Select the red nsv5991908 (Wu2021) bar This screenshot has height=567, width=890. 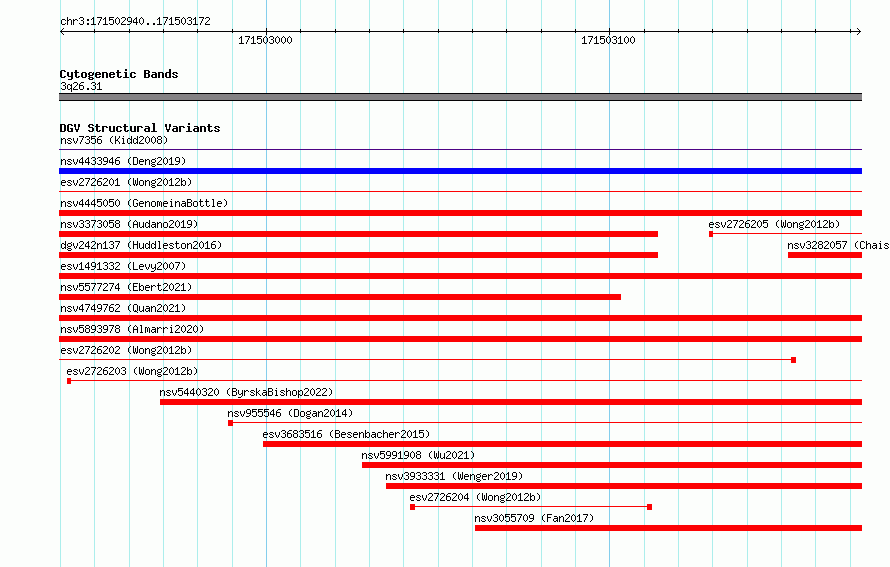click(x=612, y=465)
